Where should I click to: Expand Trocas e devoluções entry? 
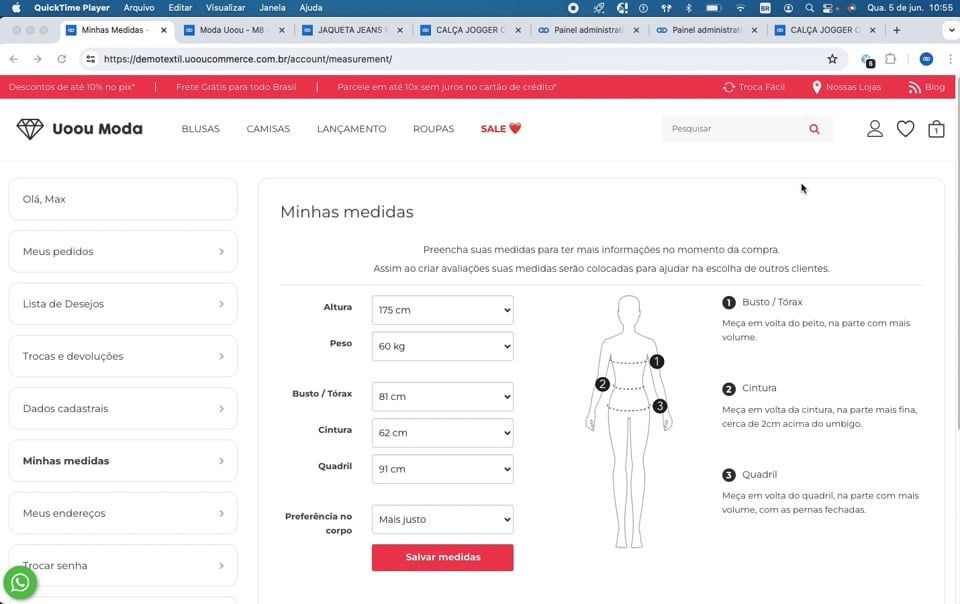pyautogui.click(x=122, y=355)
